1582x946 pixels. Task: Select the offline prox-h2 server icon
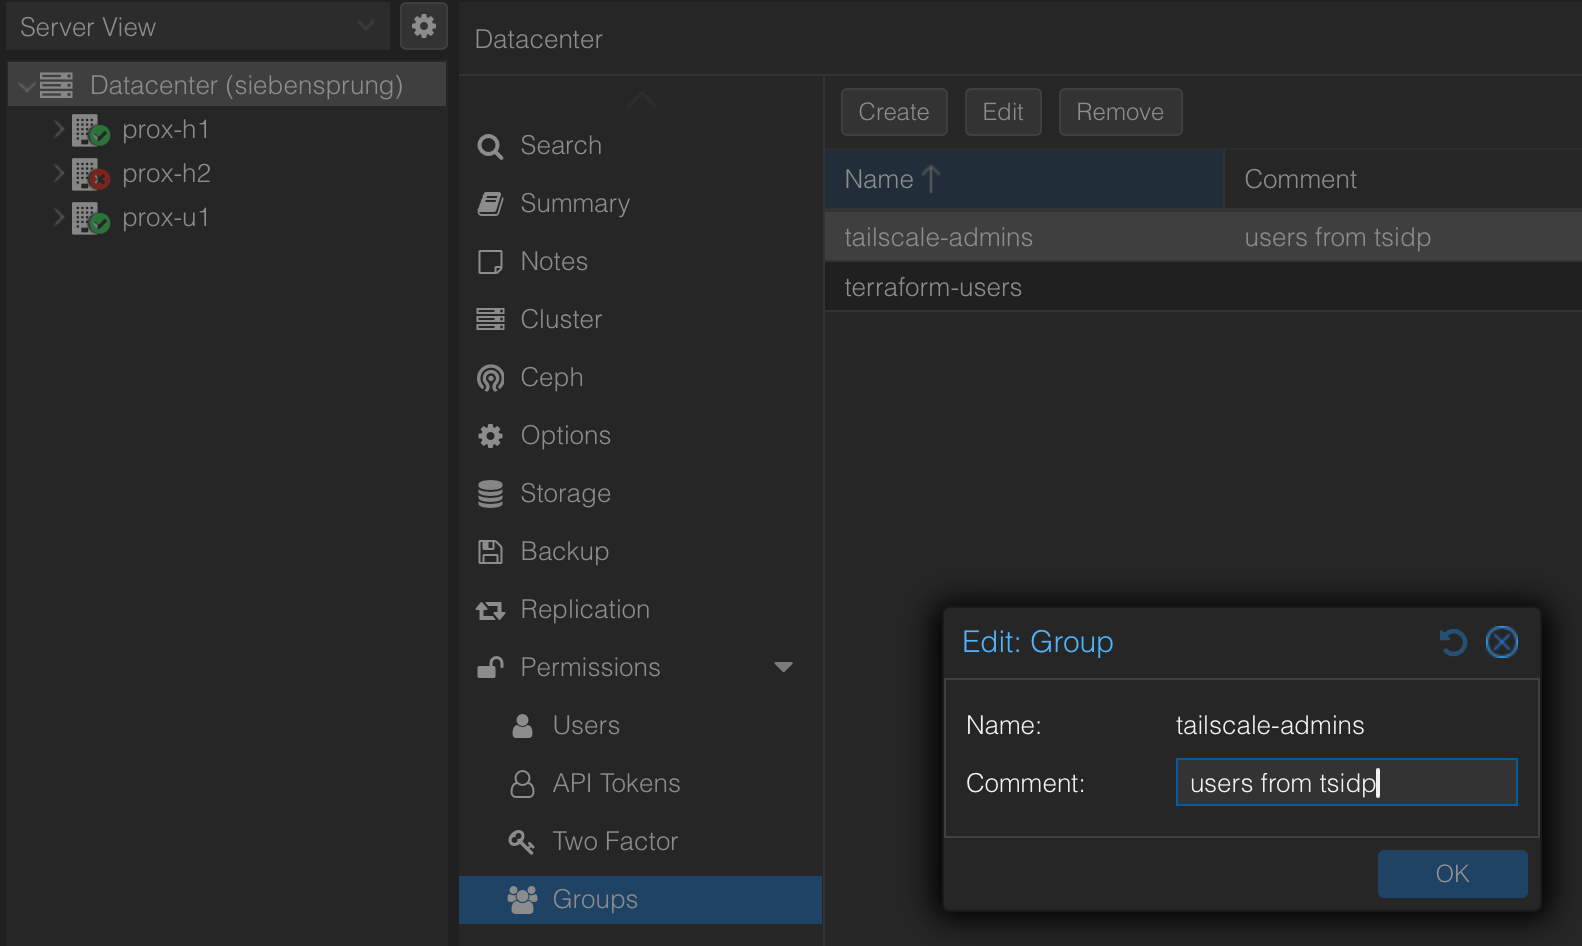coord(90,174)
